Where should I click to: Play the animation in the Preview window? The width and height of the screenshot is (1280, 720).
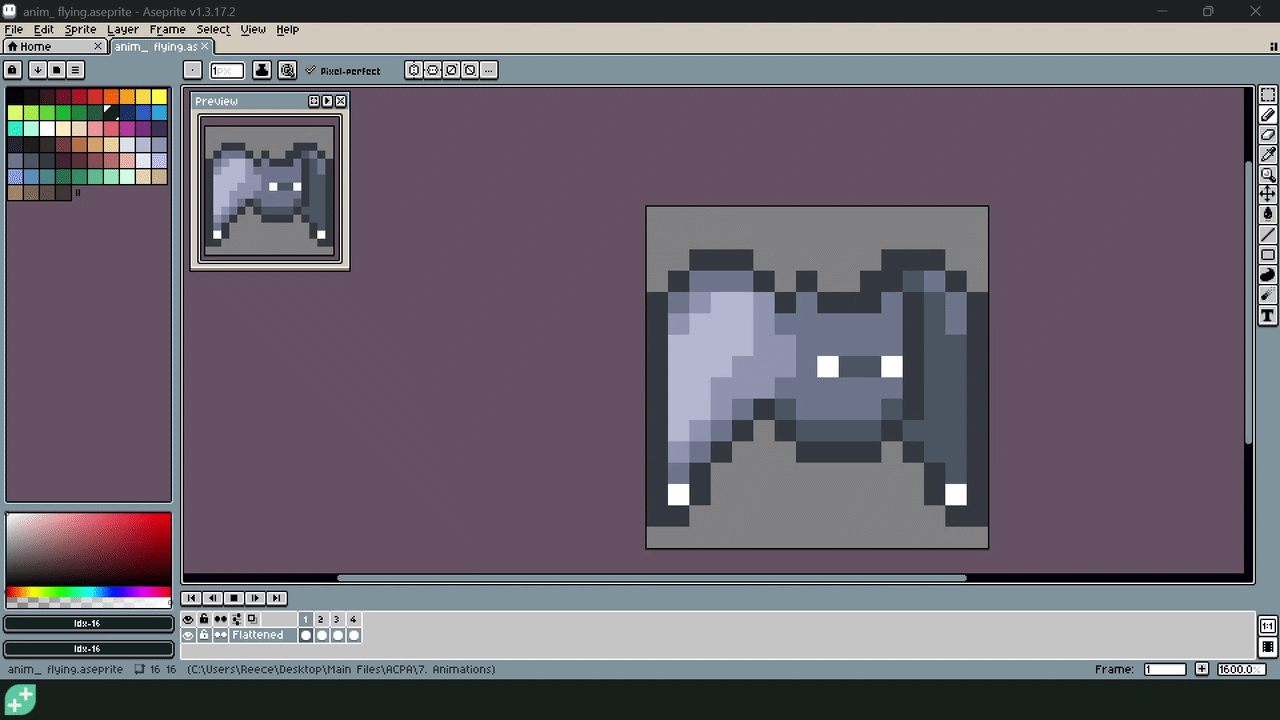click(327, 101)
